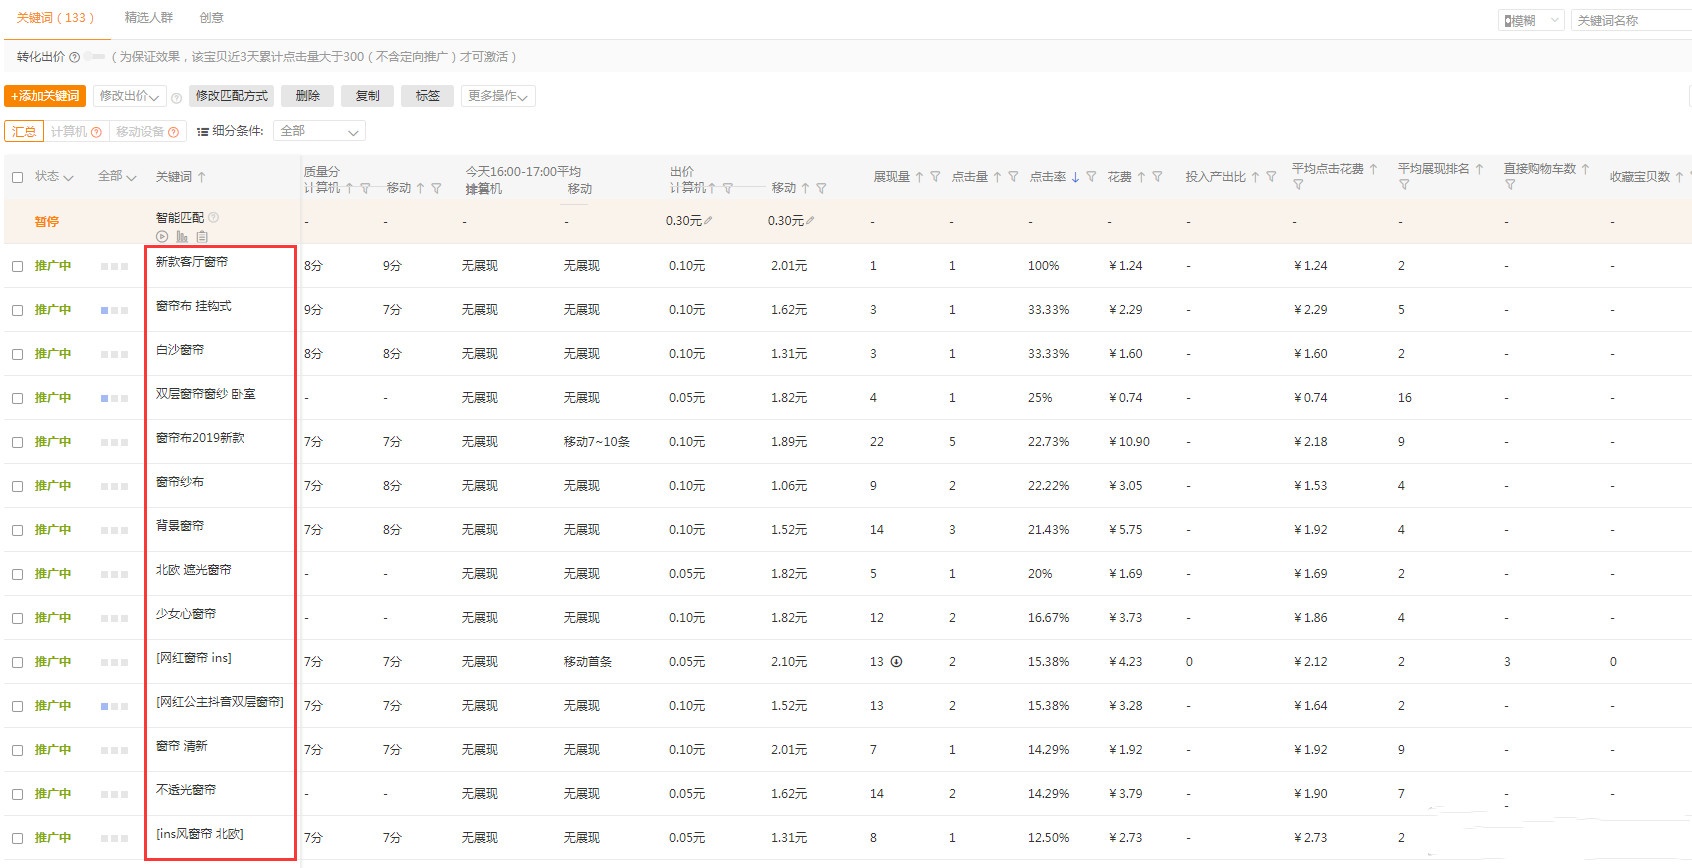The image size is (1692, 868).
Task: Open keyword 北欧 遮光窗帘
Action: point(193,570)
